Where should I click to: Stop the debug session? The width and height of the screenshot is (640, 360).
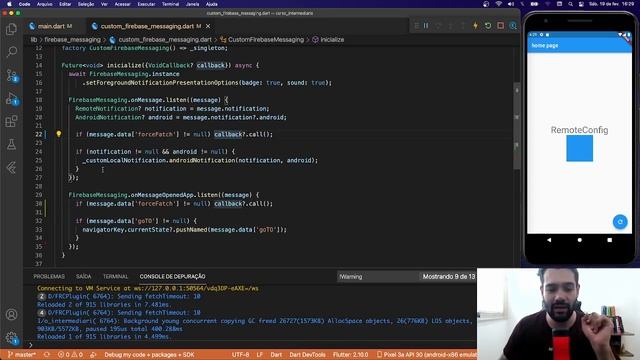pyautogui.click(x=500, y=26)
